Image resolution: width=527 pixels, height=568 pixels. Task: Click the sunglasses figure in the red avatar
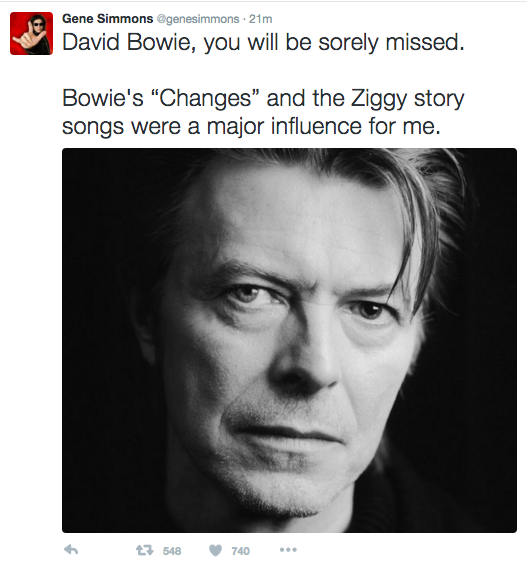(34, 34)
